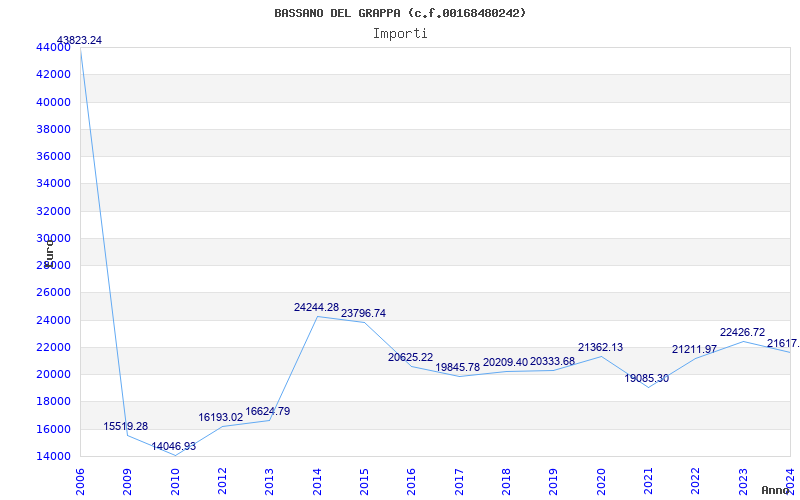800x500 pixels.
Task: Click the x-axis year 2010
Action: coord(174,482)
